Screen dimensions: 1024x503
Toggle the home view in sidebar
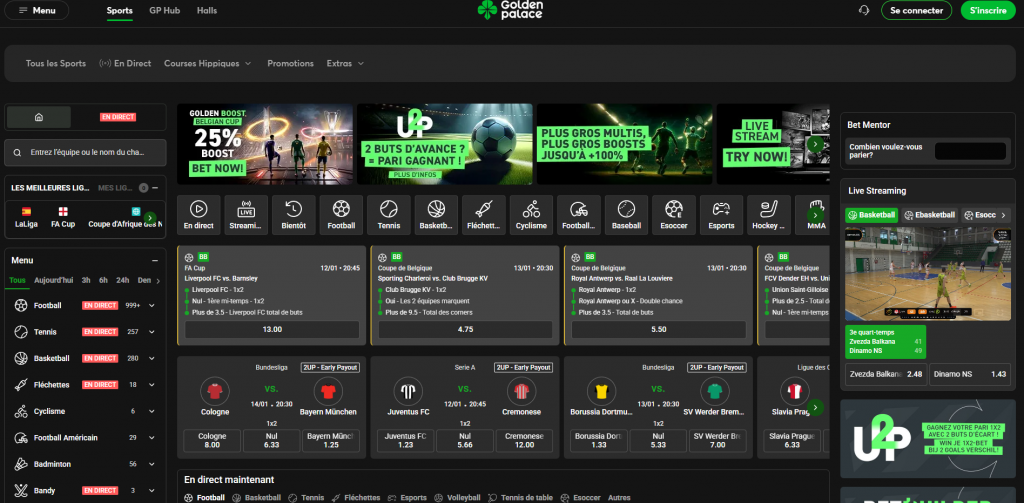tap(39, 117)
